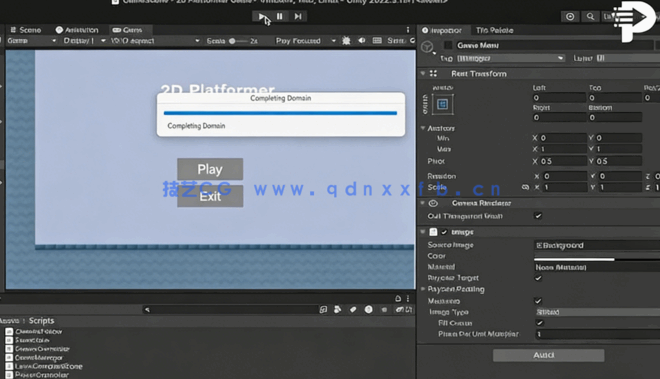Viewport: 660px width, 379px height.
Task: Toggle mute audio speaker icon in Game view
Action: [362, 41]
